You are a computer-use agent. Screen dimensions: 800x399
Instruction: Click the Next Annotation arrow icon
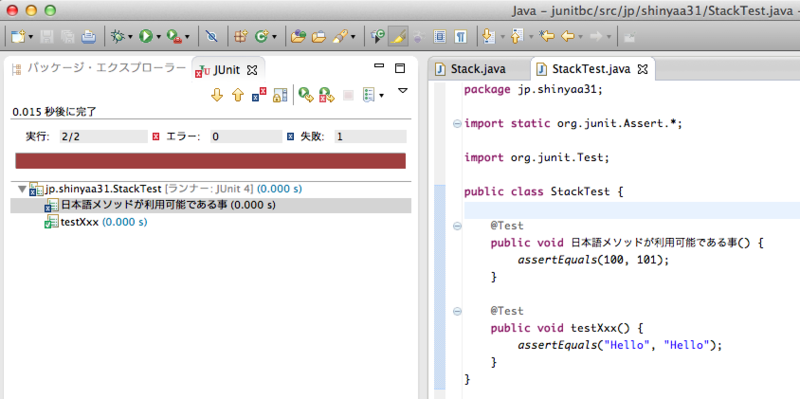(489, 36)
